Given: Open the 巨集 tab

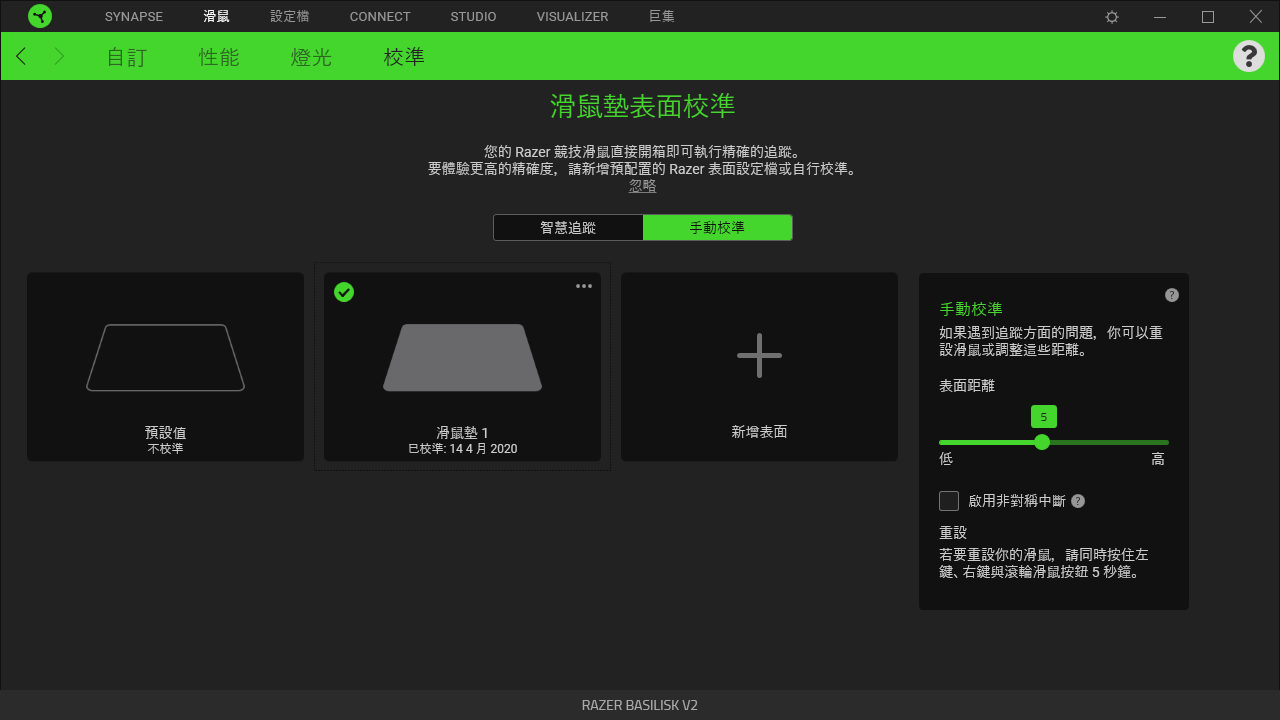Looking at the screenshot, I should 661,17.
